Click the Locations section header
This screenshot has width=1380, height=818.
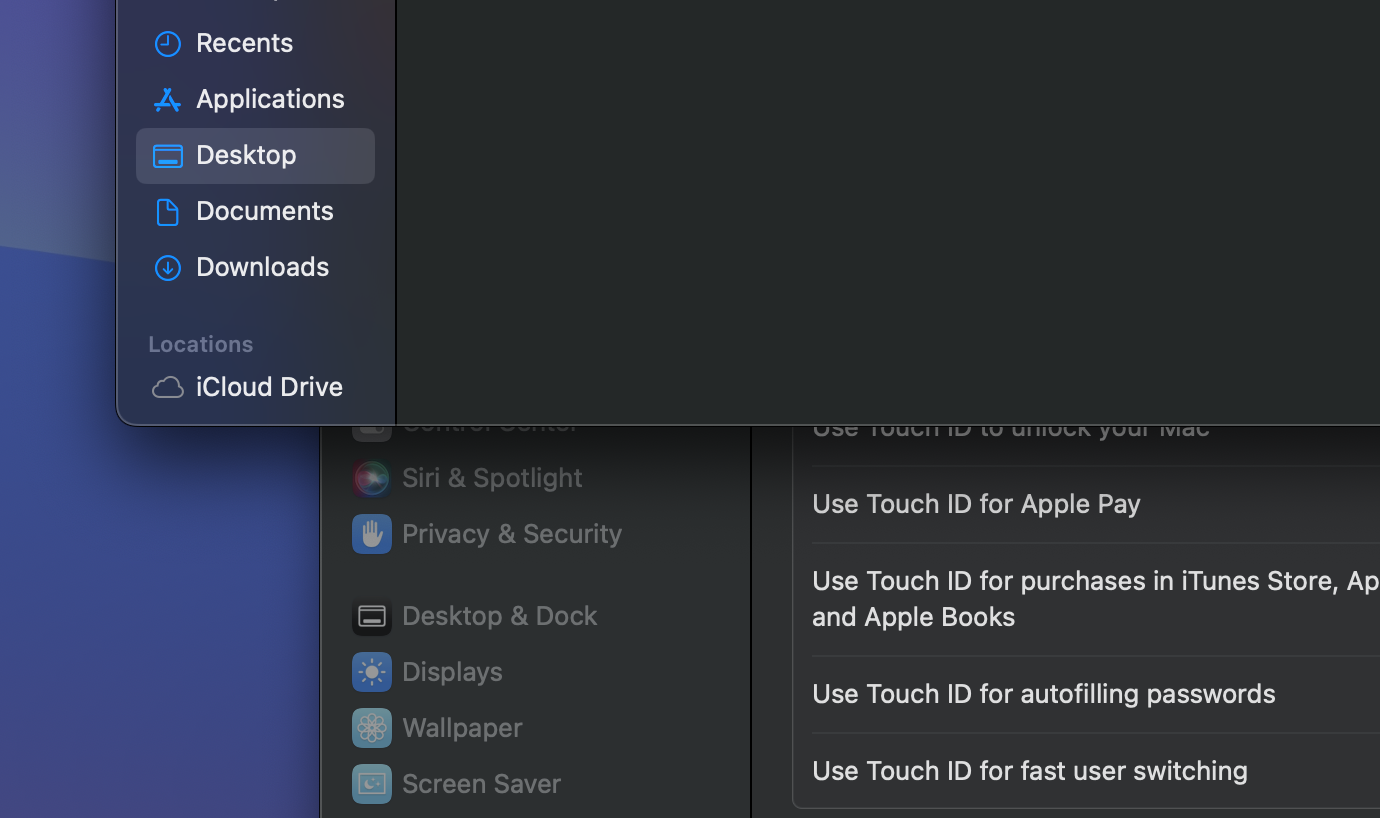point(201,344)
